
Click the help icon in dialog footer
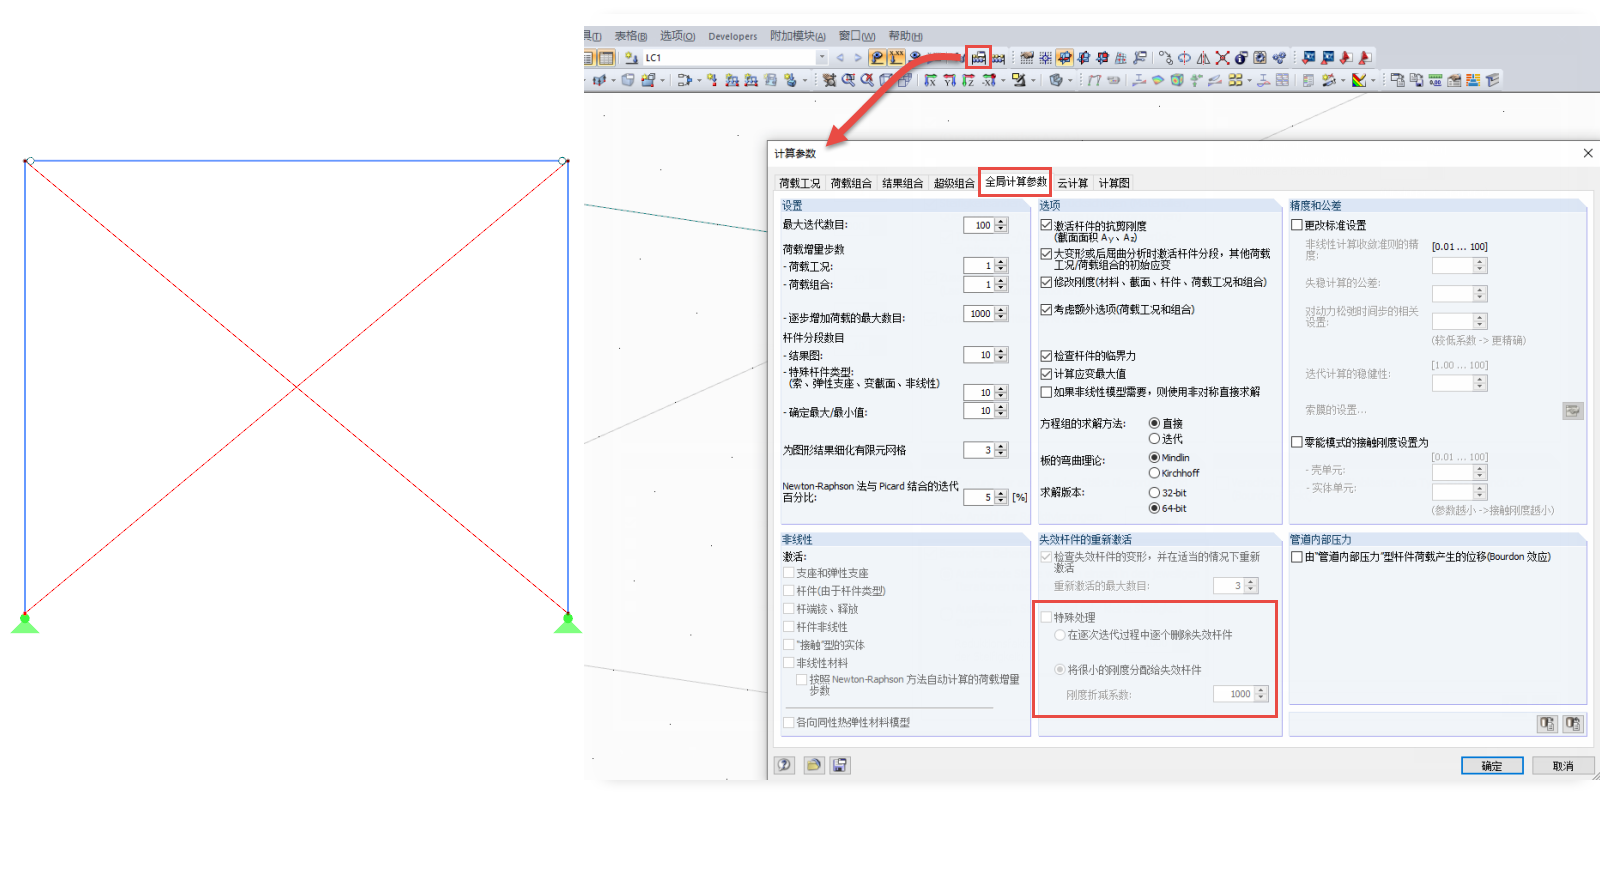pos(785,765)
